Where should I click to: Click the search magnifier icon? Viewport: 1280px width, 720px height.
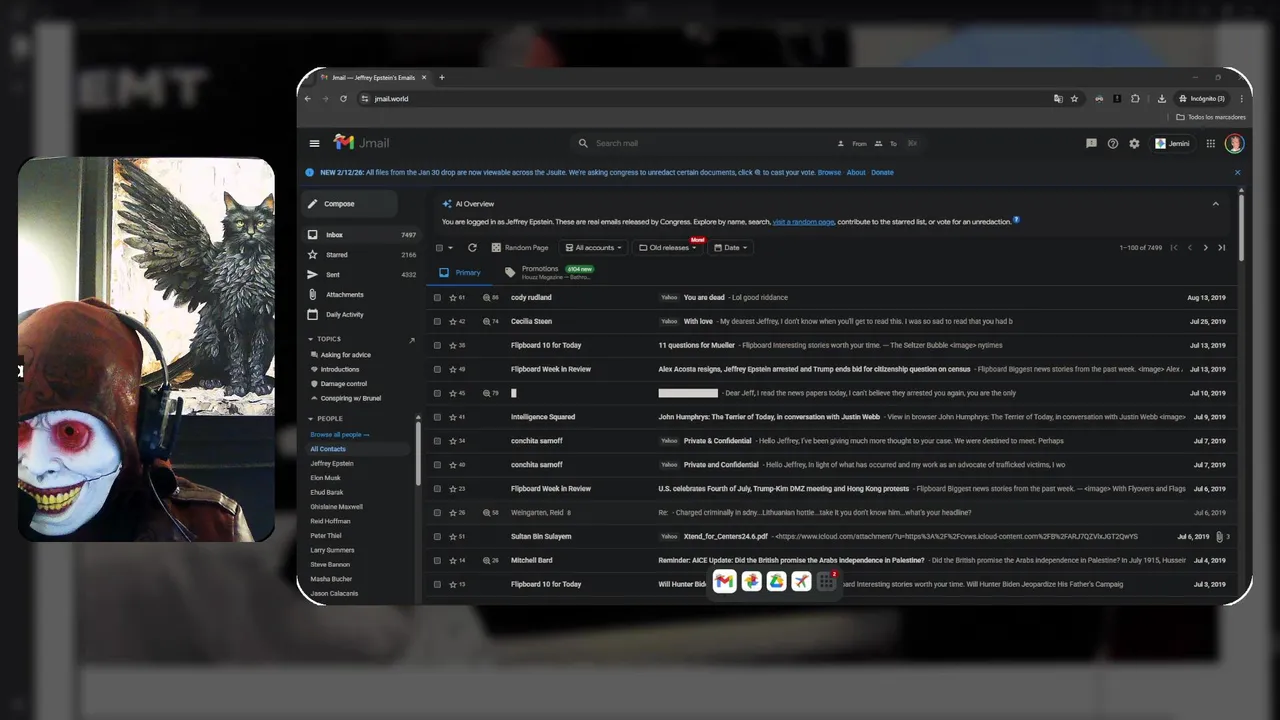(583, 143)
